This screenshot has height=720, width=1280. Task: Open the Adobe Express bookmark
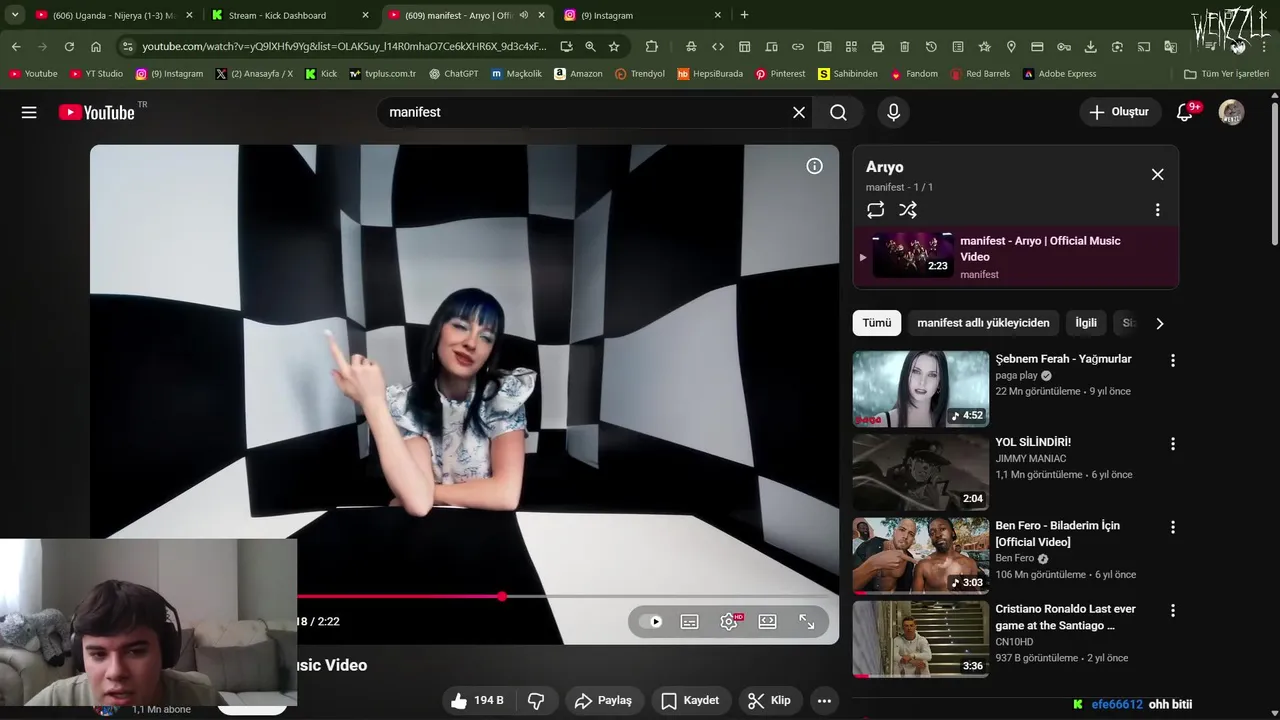tap(1060, 73)
